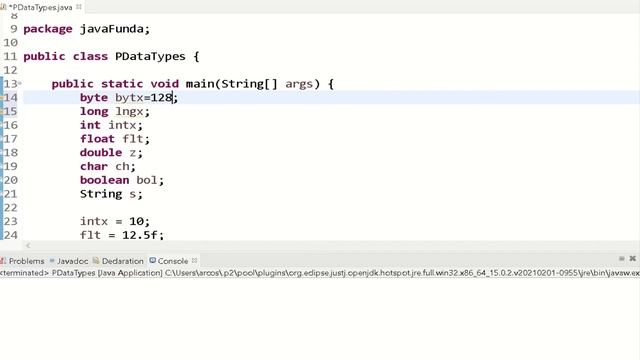Click the 'char ch;' declaration
This screenshot has width=640, height=360.
pos(108,167)
